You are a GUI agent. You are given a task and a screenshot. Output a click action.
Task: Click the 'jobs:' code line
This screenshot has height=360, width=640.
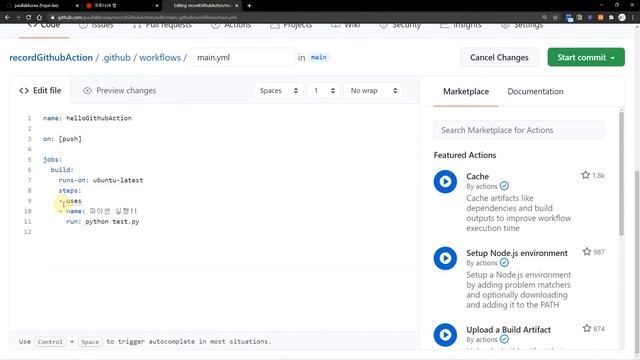tap(52, 159)
